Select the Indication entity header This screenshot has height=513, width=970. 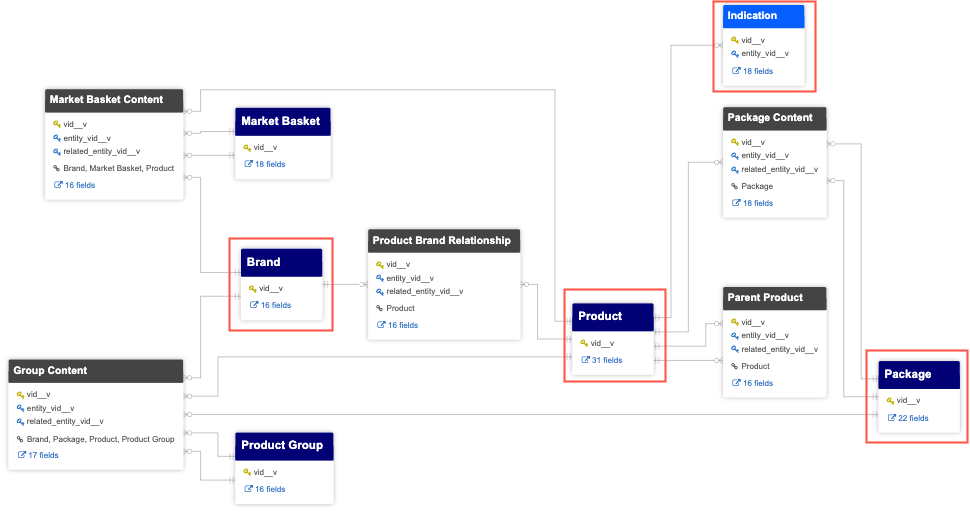(765, 16)
